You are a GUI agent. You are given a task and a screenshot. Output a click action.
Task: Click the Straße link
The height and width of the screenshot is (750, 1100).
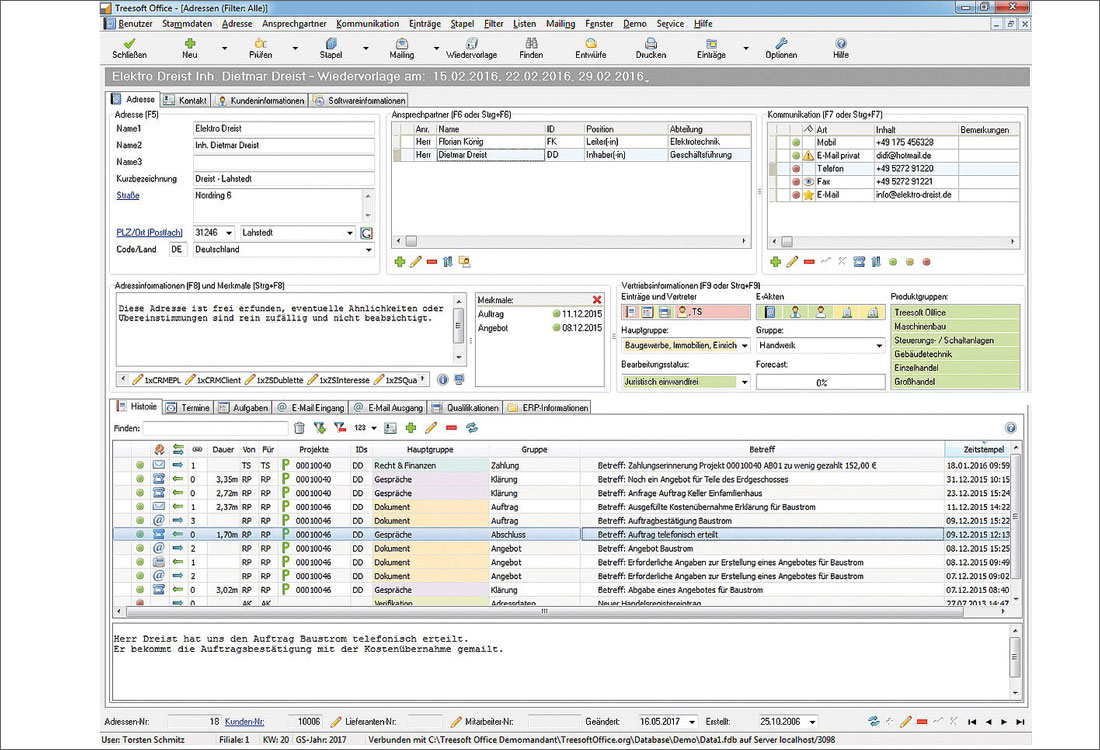tap(128, 196)
